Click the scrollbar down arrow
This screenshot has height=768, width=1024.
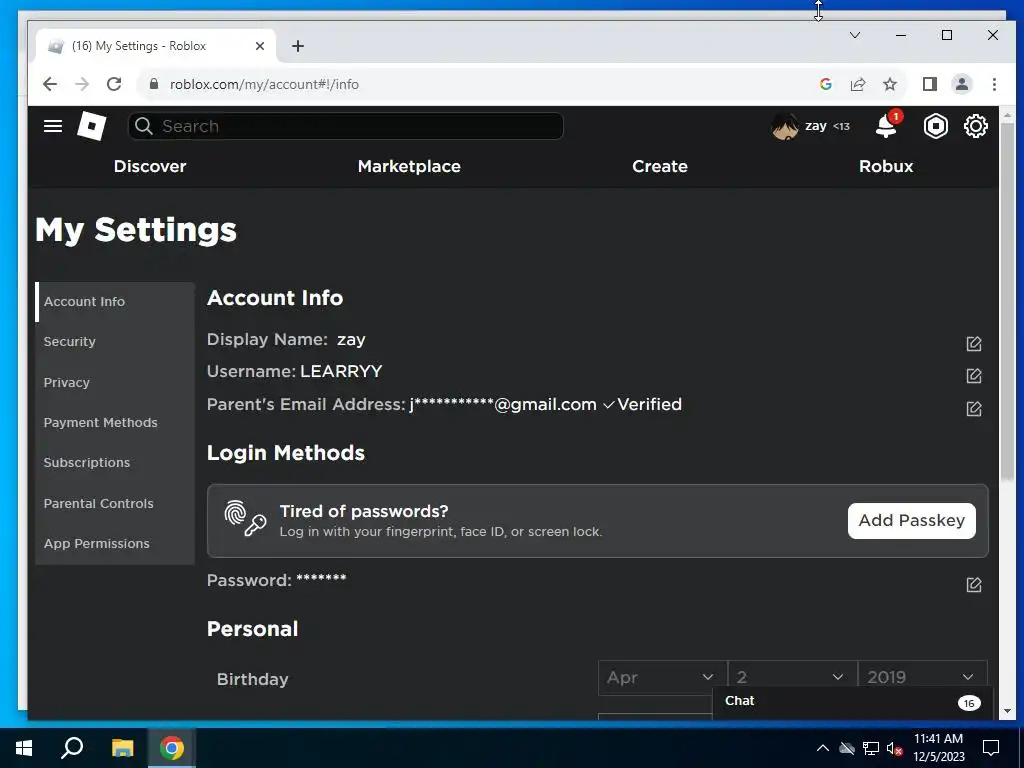[x=1007, y=711]
